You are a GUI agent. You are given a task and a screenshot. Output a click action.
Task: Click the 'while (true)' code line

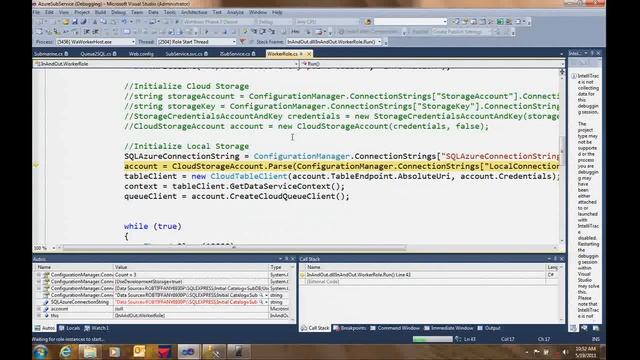(x=153, y=226)
